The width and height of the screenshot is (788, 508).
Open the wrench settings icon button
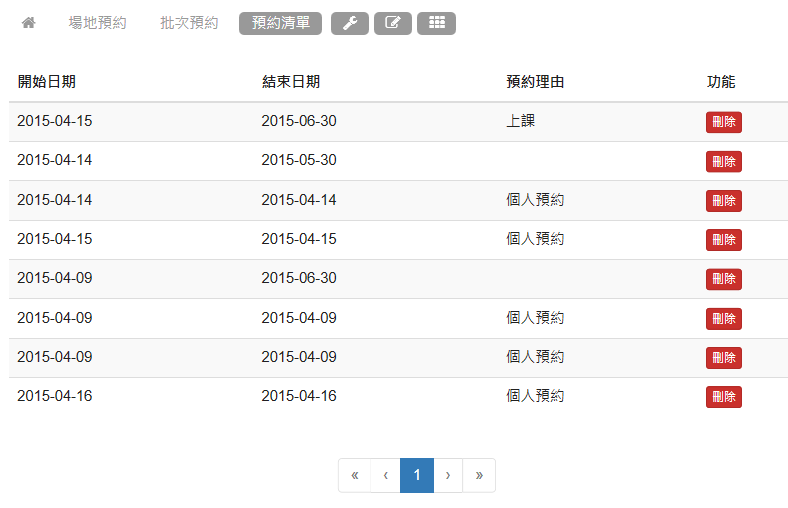coord(349,24)
